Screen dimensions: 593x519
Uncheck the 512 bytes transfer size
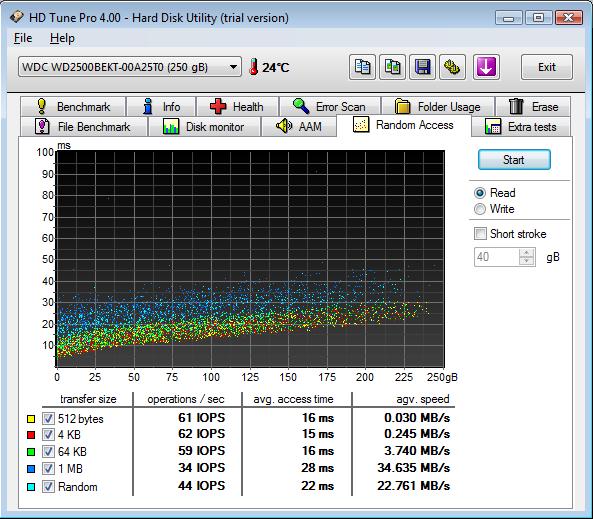[x=48, y=418]
